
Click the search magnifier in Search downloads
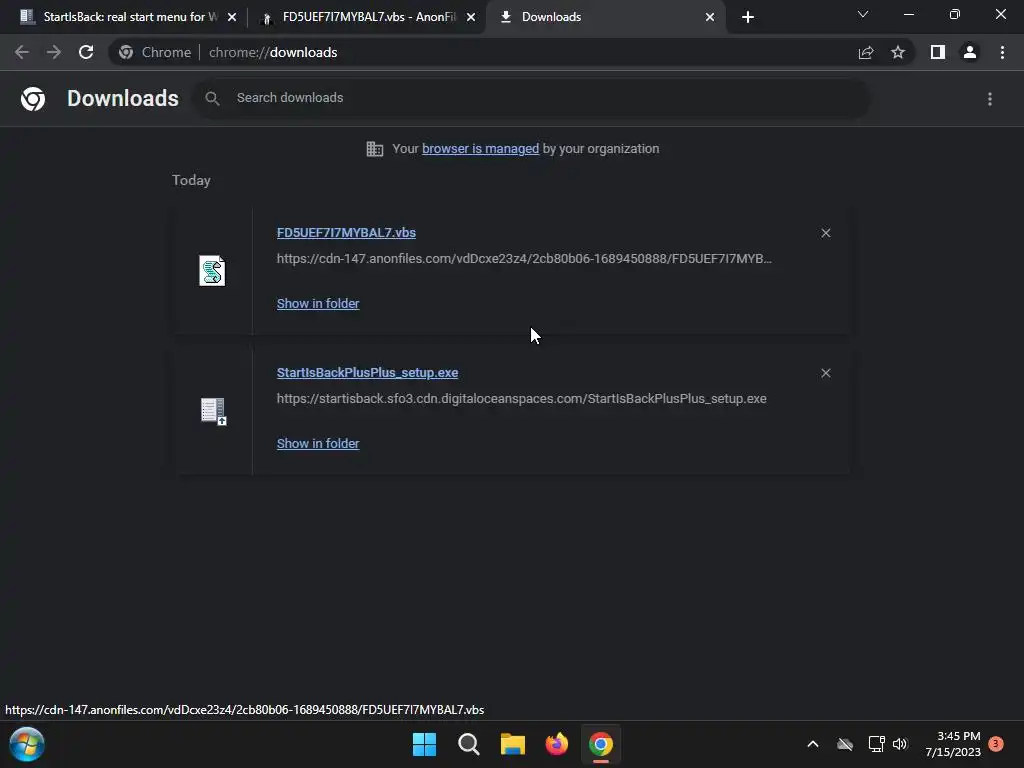(212, 98)
